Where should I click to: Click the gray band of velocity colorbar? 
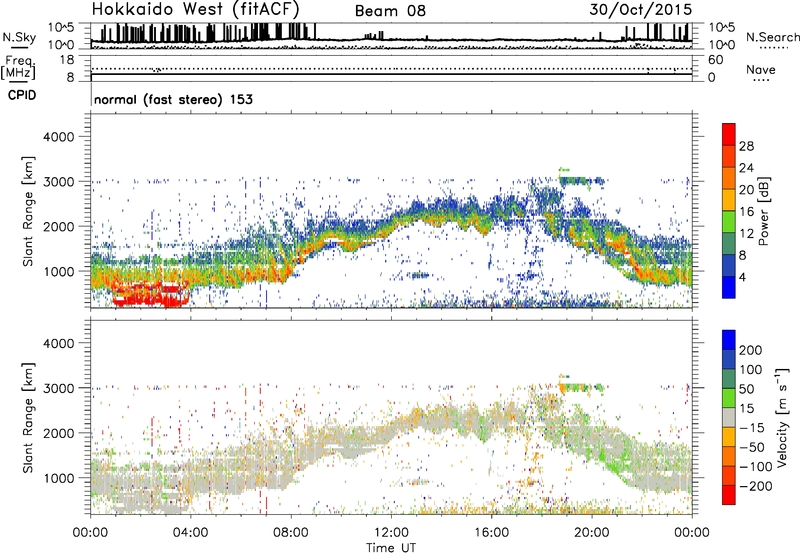coord(729,417)
